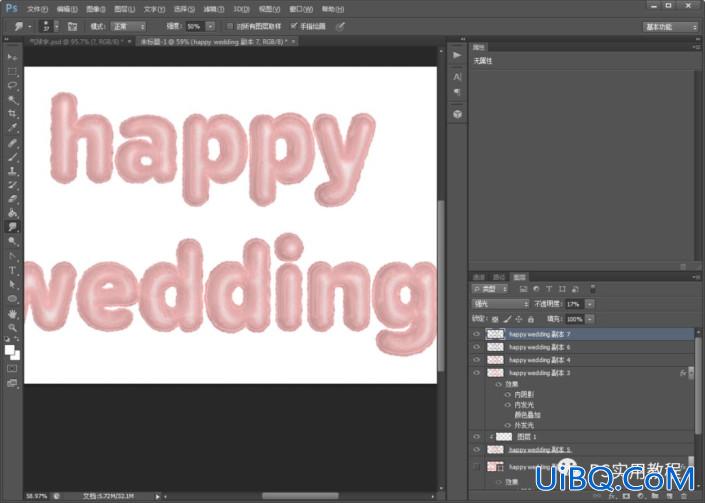This screenshot has width=705, height=503.
Task: Open the brush panel toggle in options bar
Action: tap(72, 27)
